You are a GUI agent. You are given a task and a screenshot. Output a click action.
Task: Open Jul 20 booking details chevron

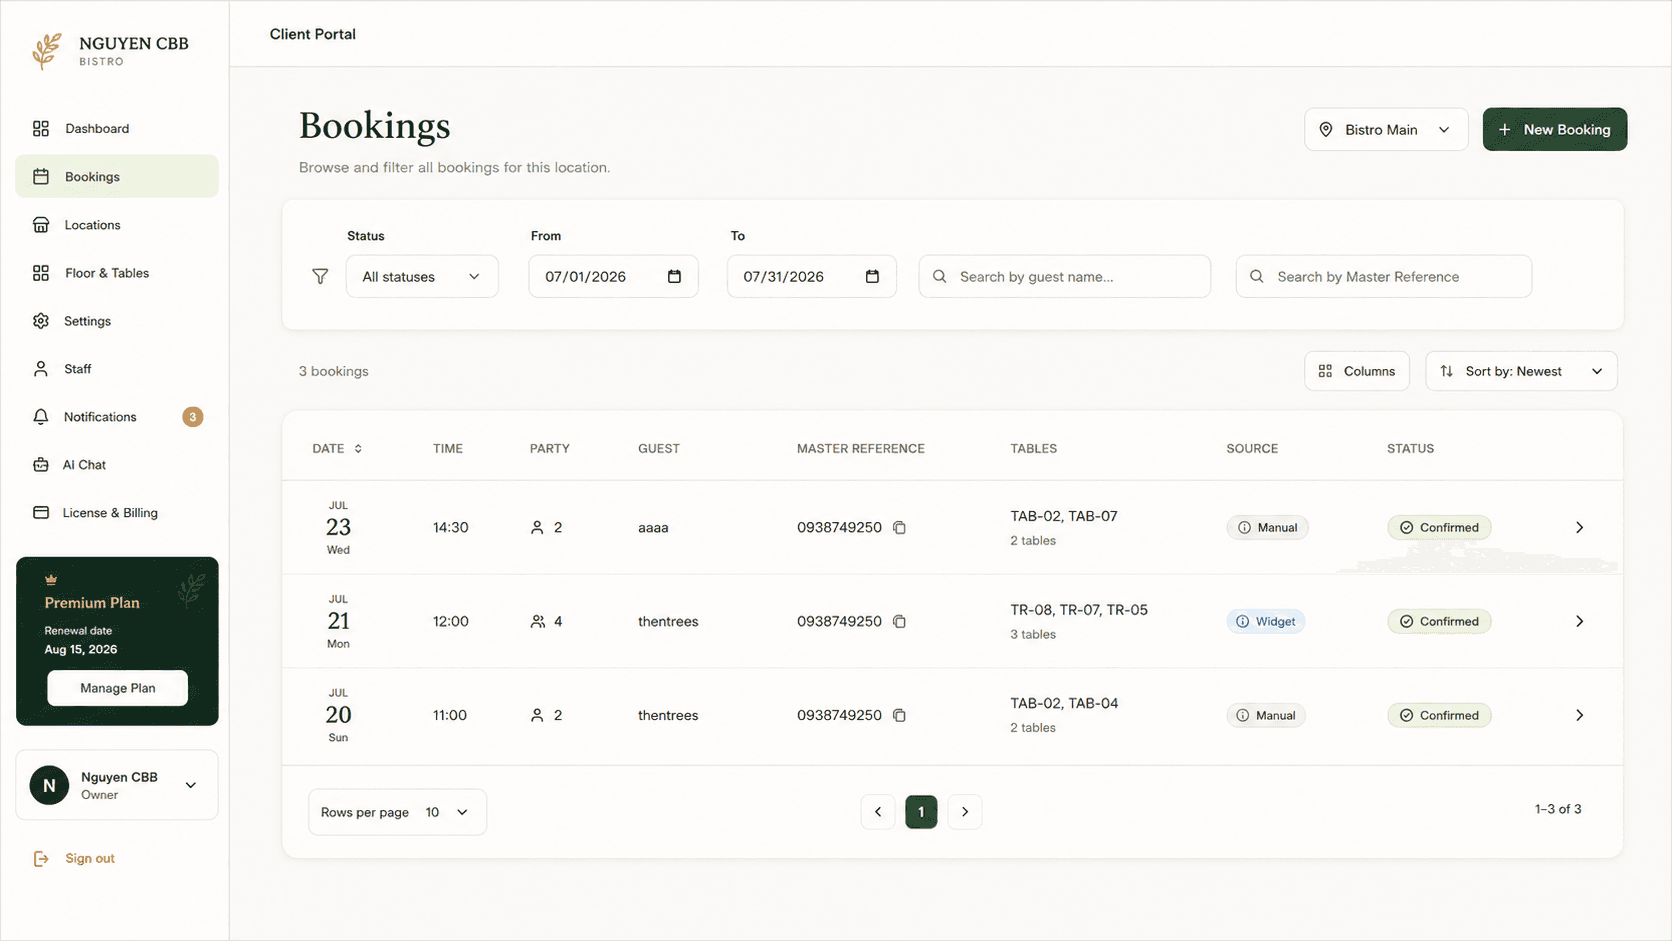coord(1580,716)
